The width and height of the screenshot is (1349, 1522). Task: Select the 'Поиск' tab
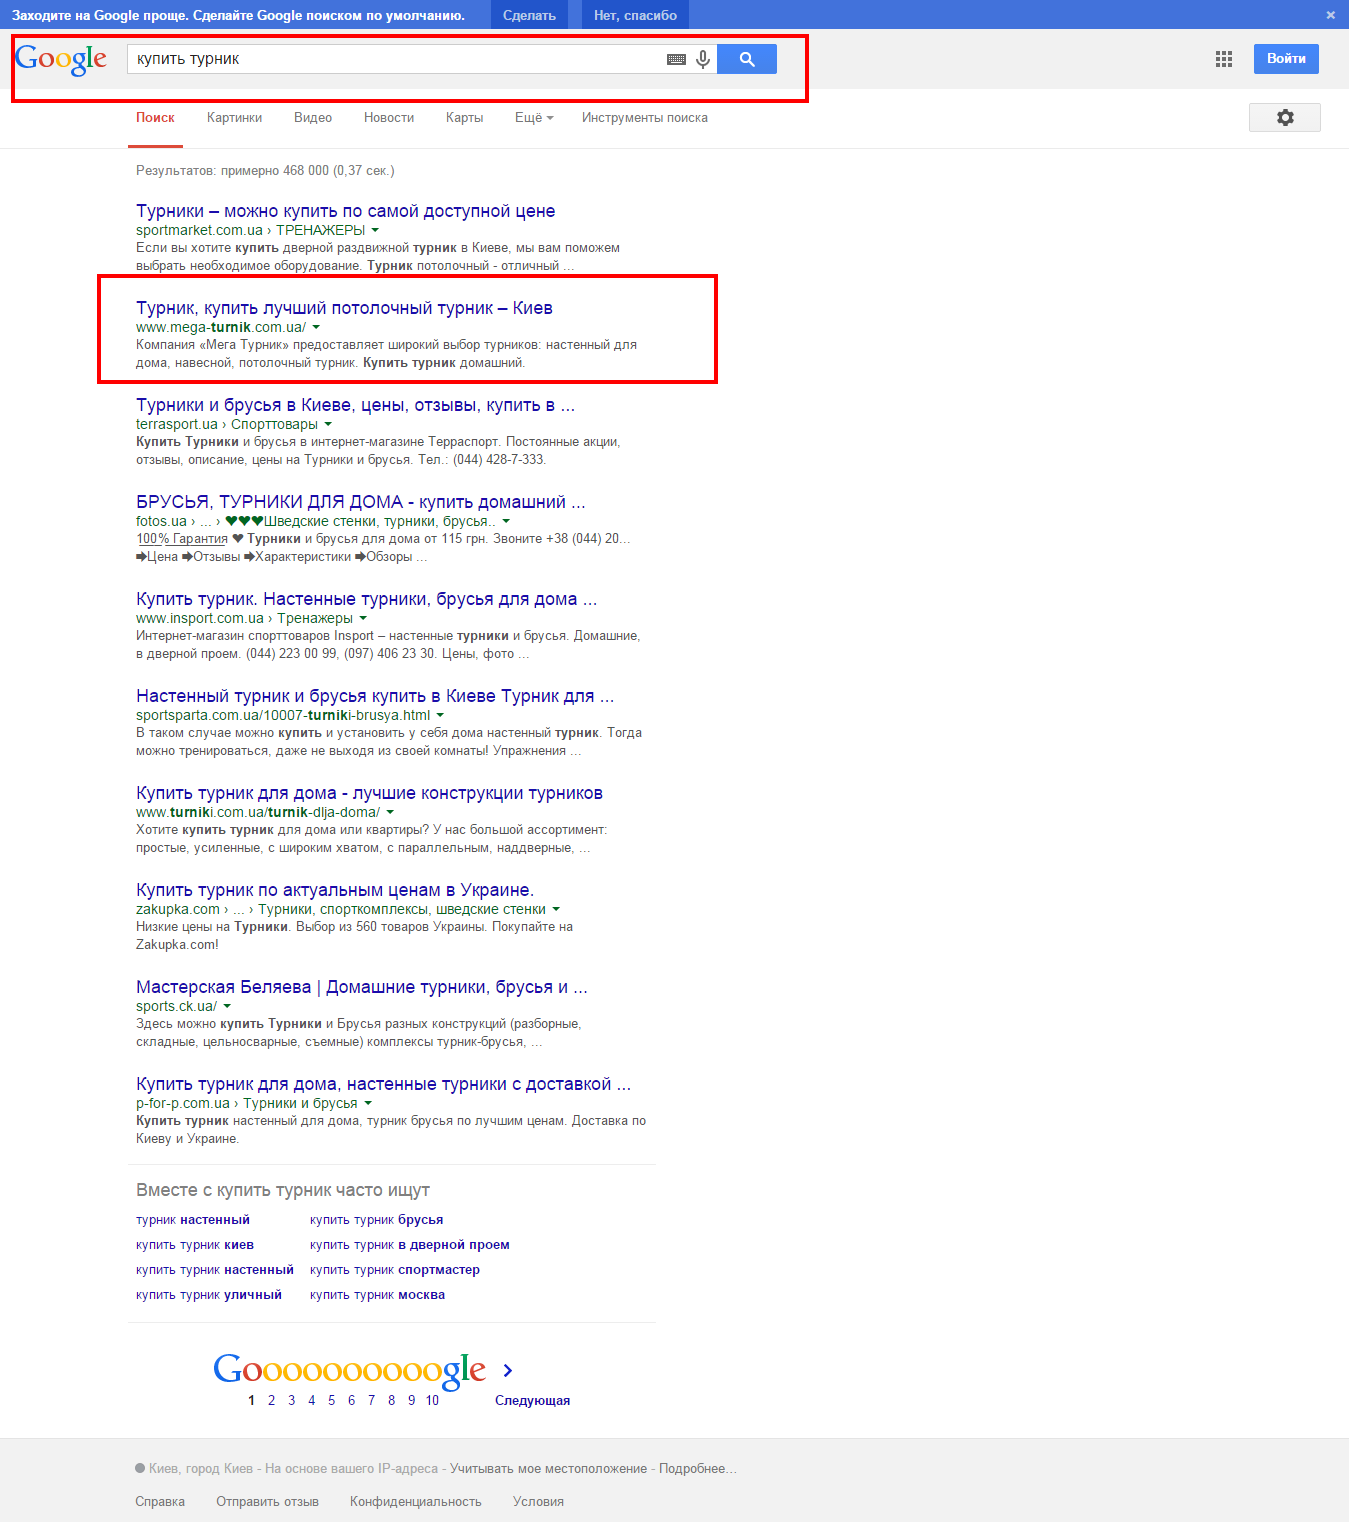(x=155, y=118)
